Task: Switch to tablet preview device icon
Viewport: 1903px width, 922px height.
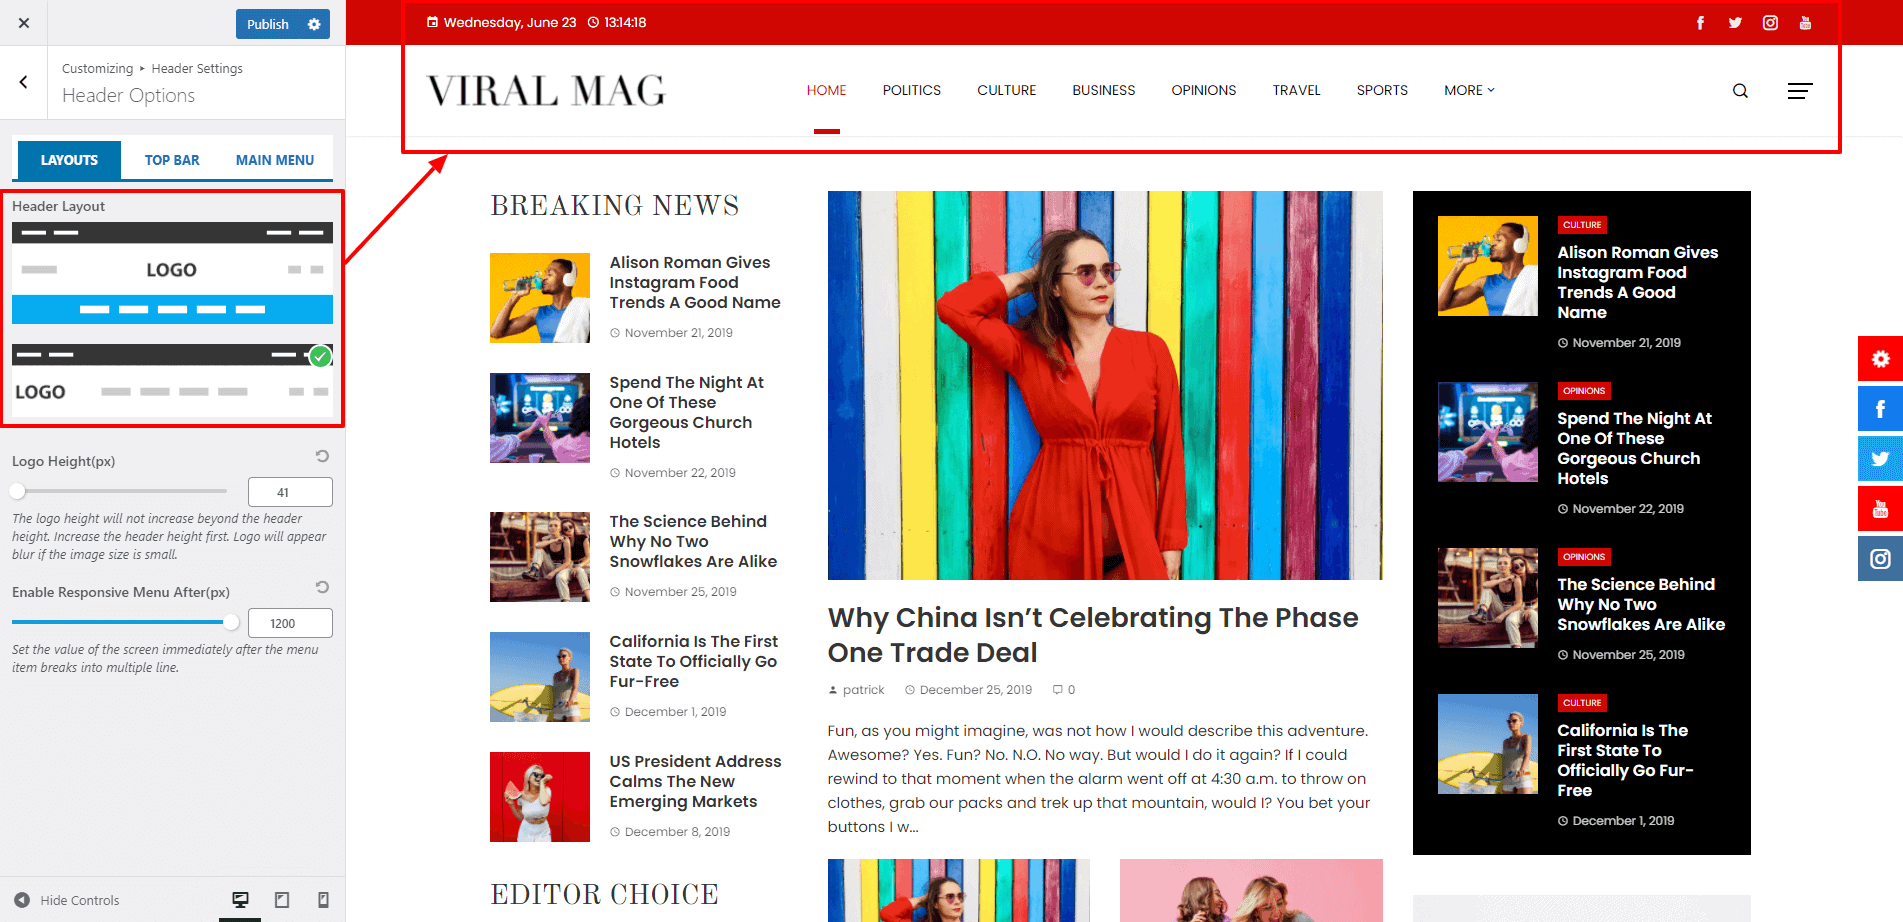Action: pyautogui.click(x=282, y=900)
